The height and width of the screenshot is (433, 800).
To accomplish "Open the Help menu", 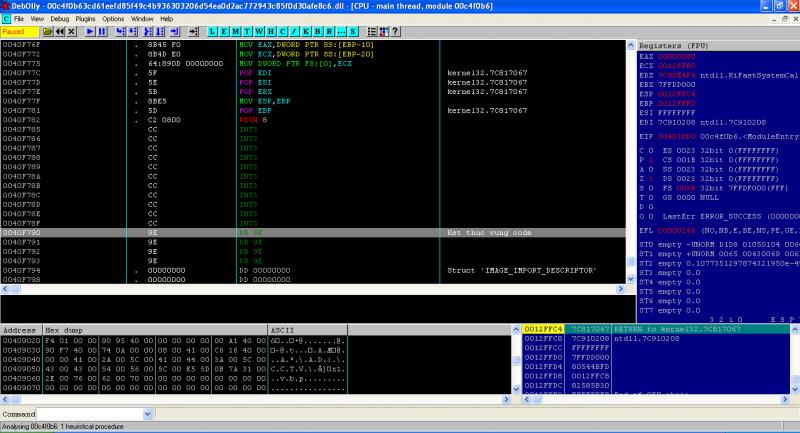I will pyautogui.click(x=167, y=19).
